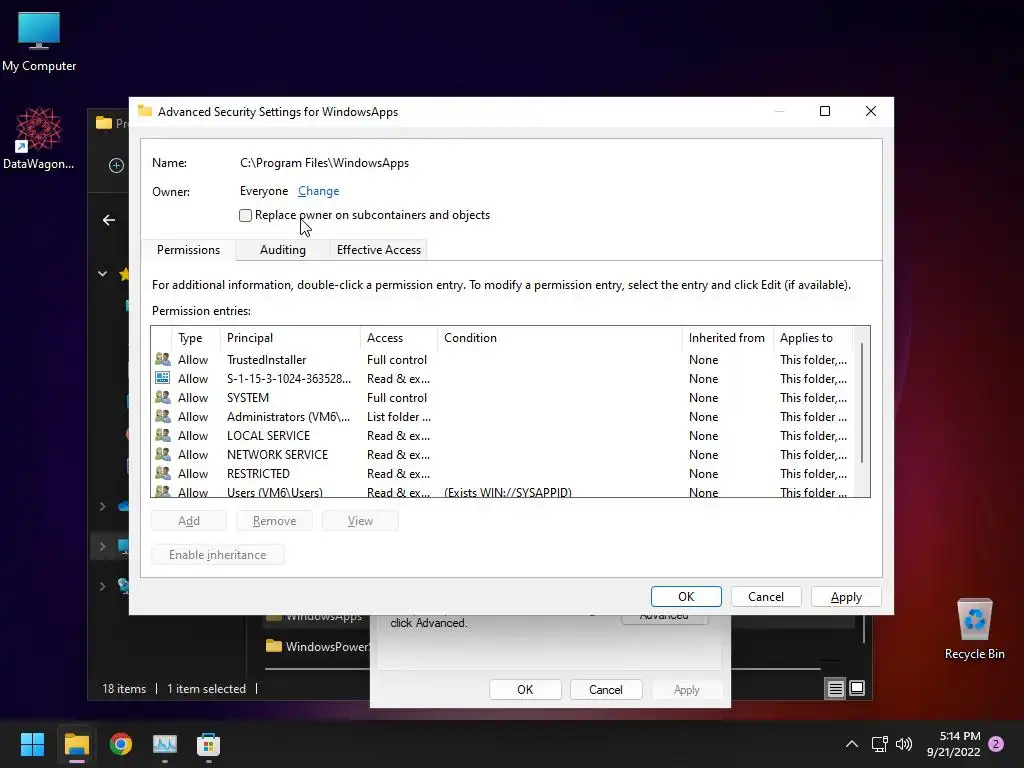The height and width of the screenshot is (768, 1024).
Task: Click the Change owner link
Action: click(319, 191)
